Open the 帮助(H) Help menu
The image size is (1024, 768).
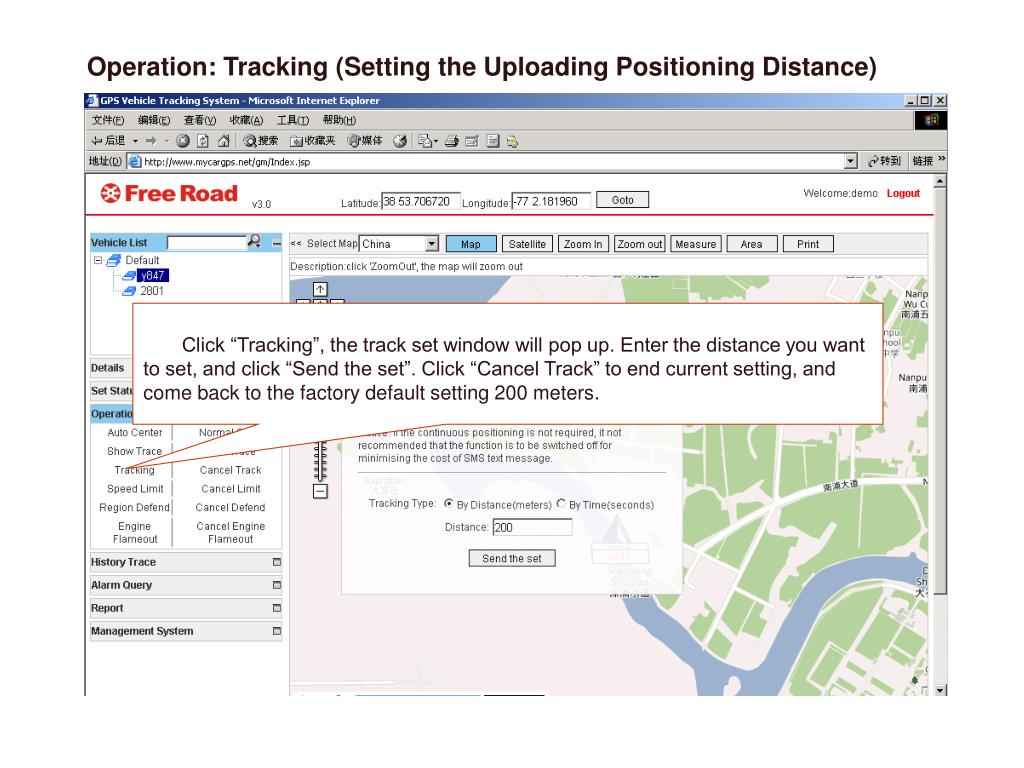tap(339, 120)
